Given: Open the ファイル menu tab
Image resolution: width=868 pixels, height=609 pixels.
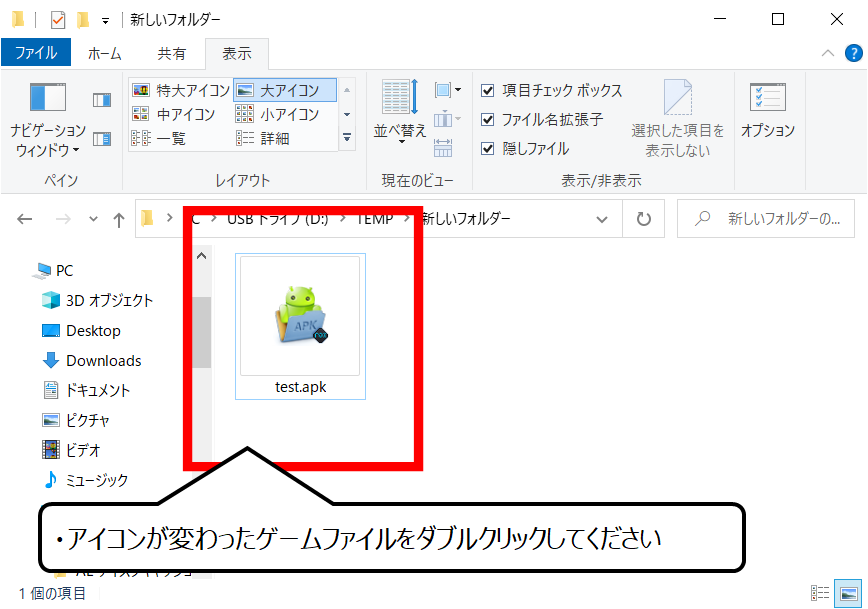Looking at the screenshot, I should pyautogui.click(x=36, y=53).
